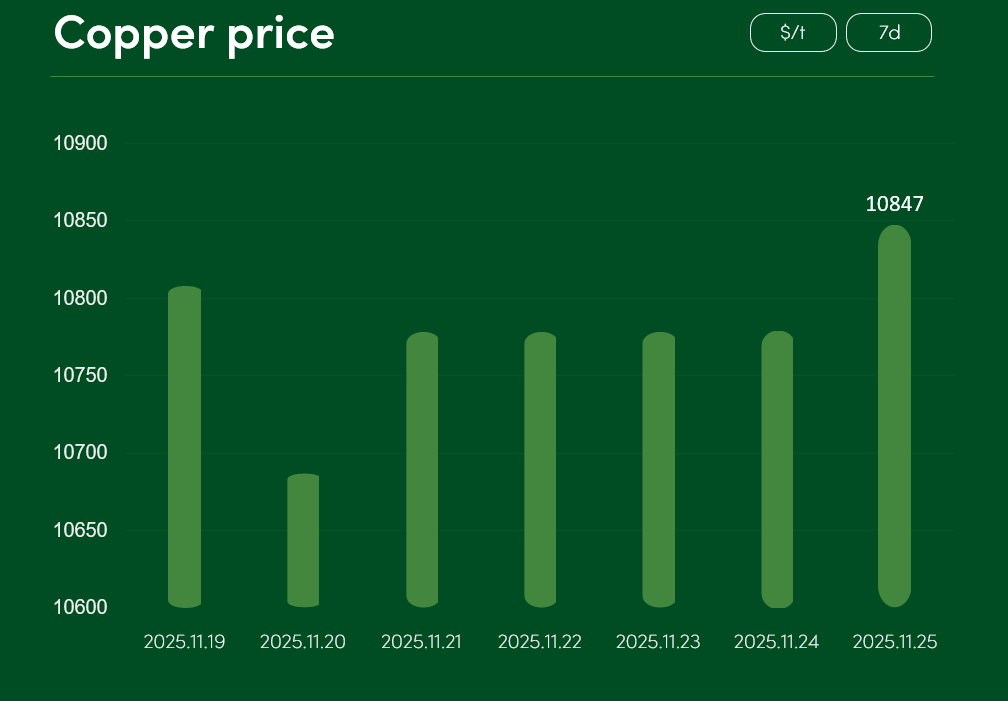Click the Copper price chart title

(x=194, y=33)
